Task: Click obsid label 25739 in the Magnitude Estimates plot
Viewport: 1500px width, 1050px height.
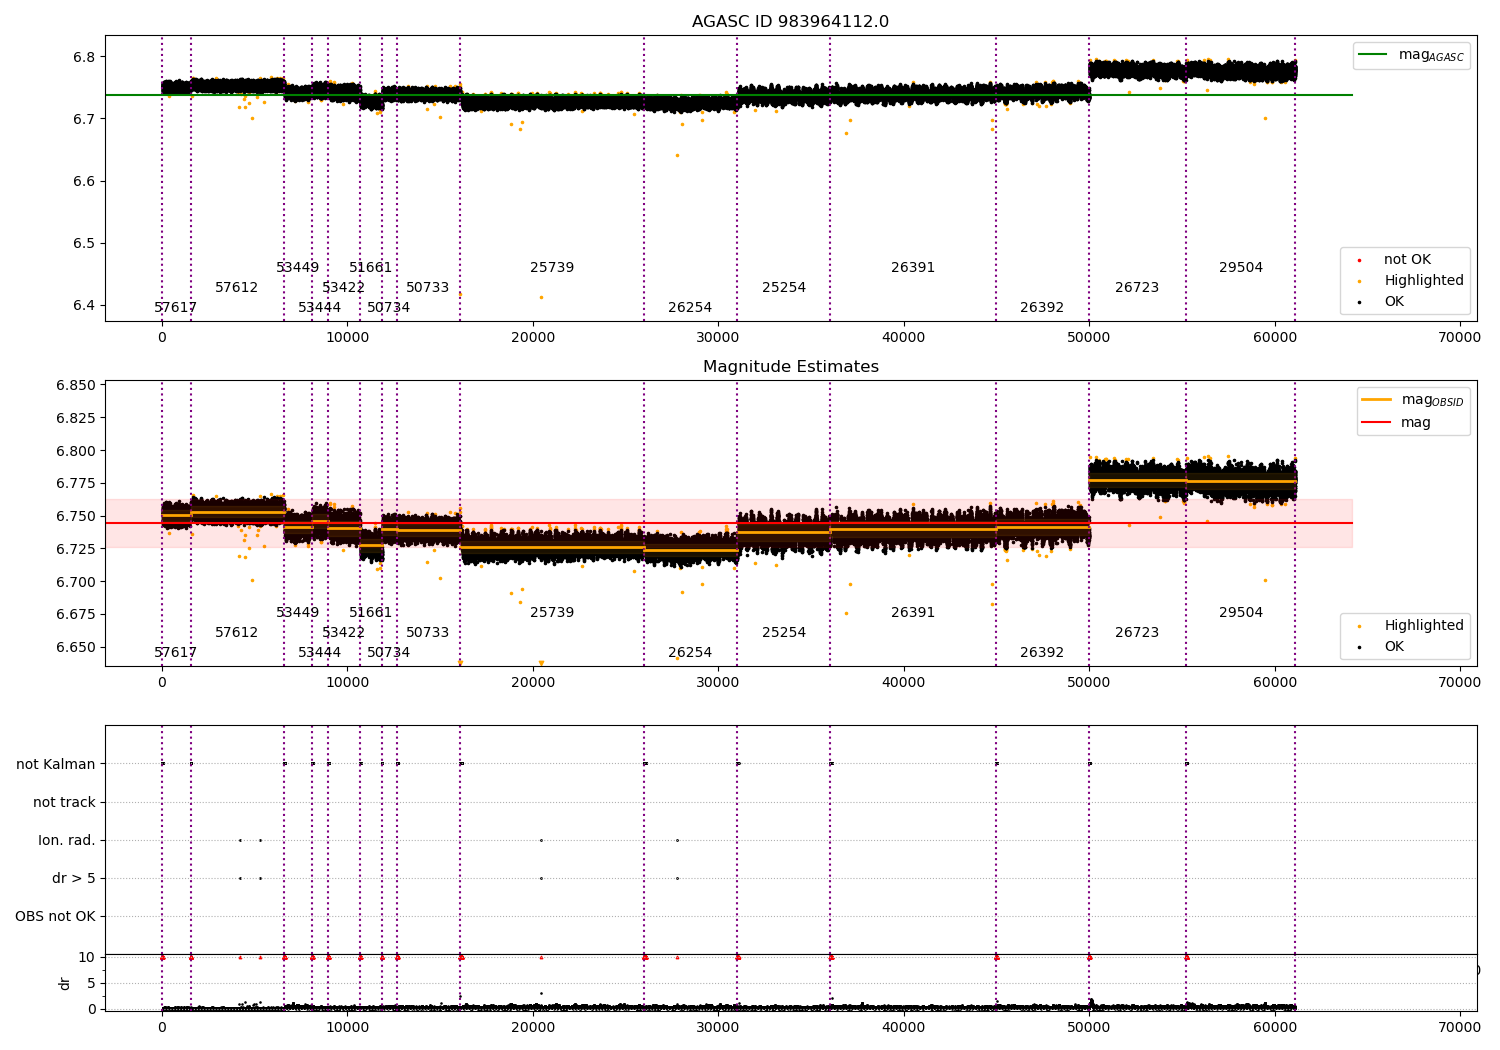Action: click(552, 613)
